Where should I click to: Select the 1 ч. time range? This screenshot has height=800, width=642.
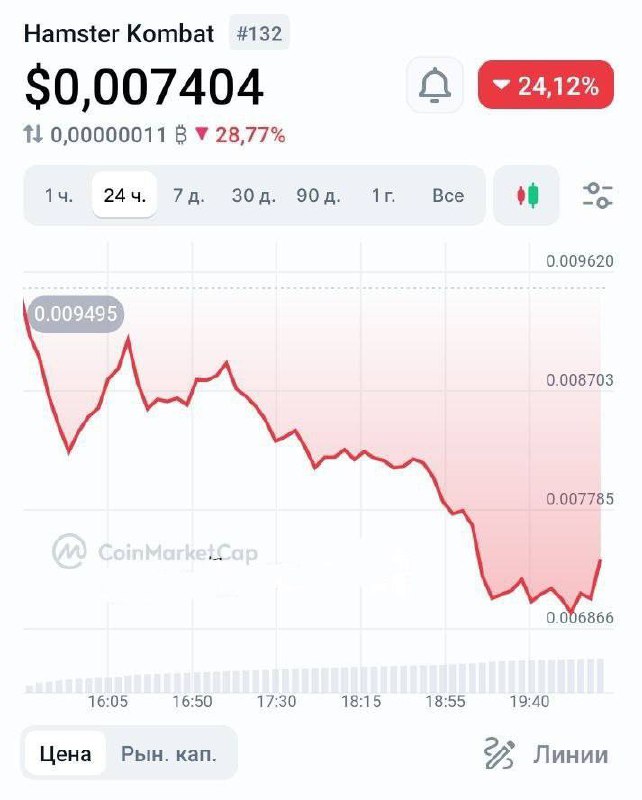click(x=59, y=195)
